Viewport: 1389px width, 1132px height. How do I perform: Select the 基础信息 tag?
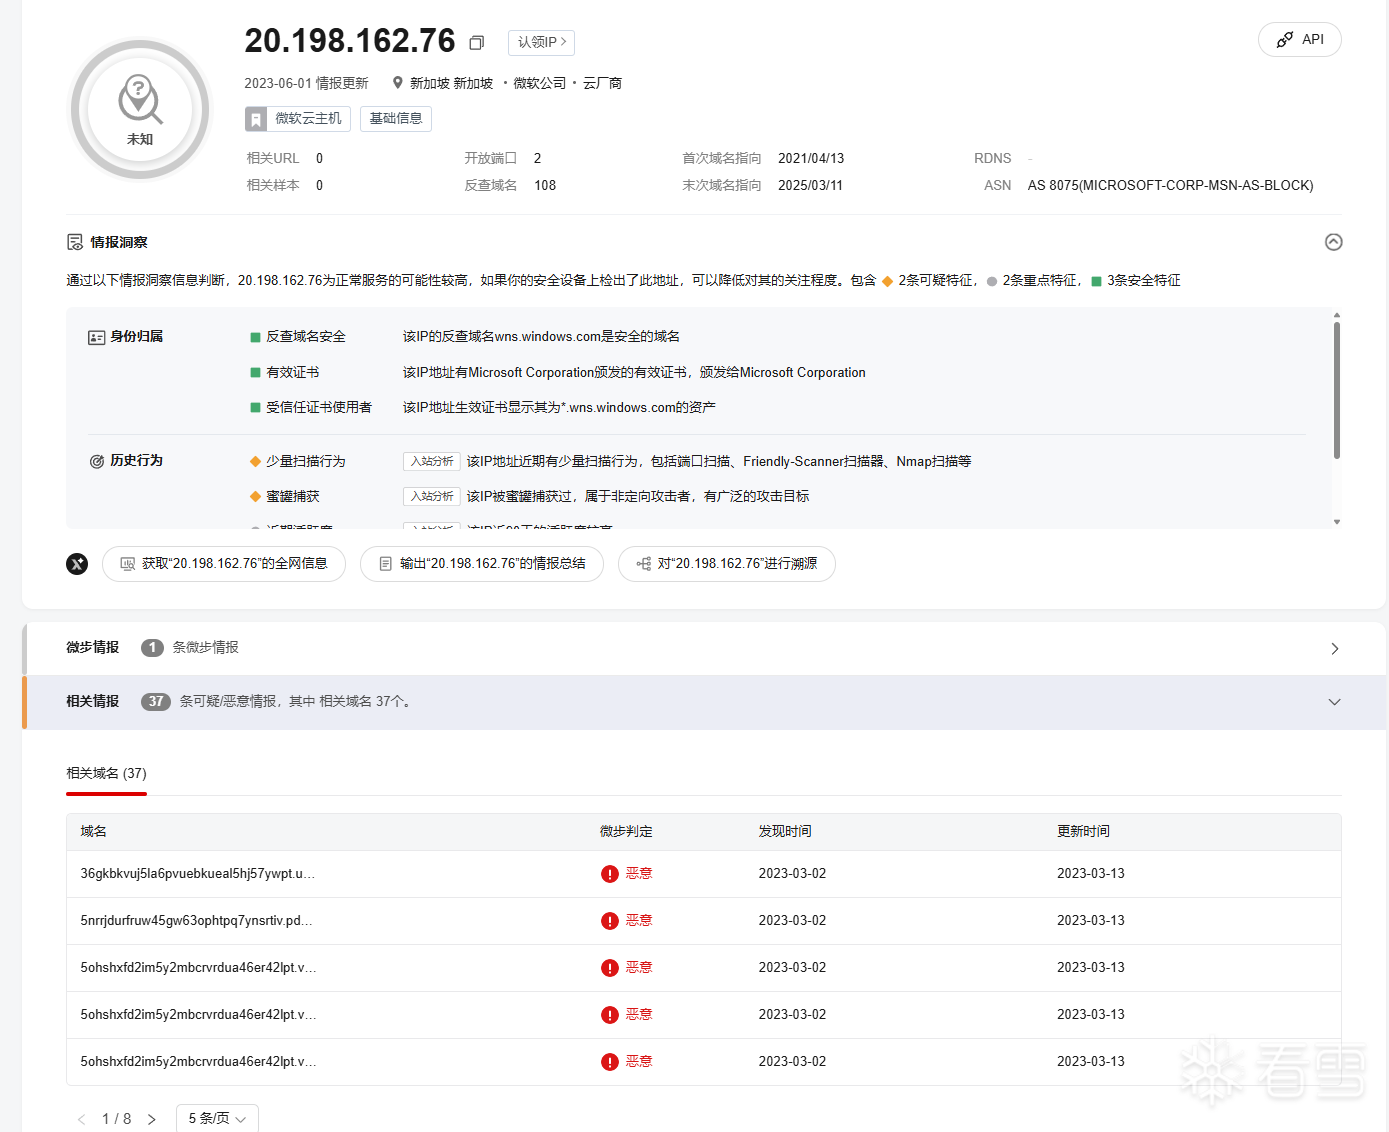pos(396,119)
